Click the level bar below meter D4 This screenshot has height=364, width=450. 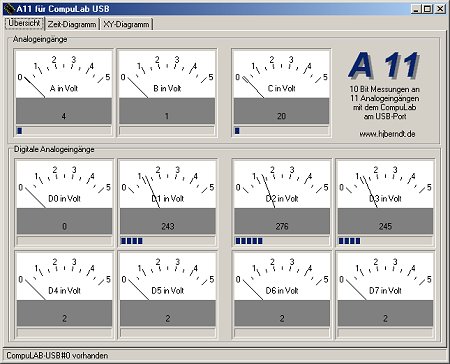click(64, 333)
